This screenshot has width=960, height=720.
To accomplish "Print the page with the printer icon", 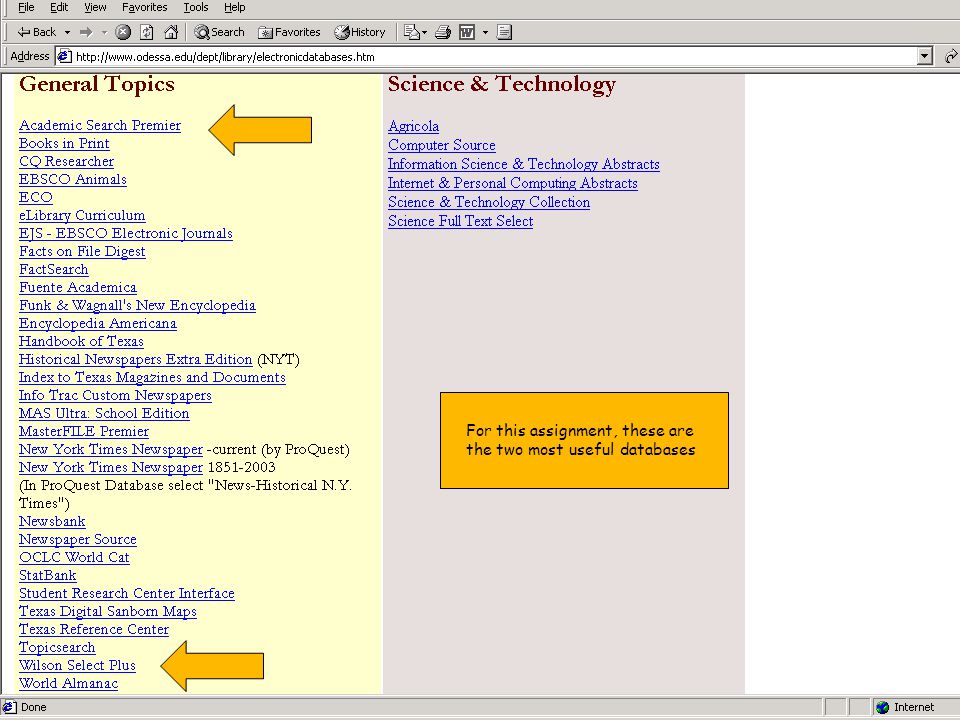I will pyautogui.click(x=443, y=32).
